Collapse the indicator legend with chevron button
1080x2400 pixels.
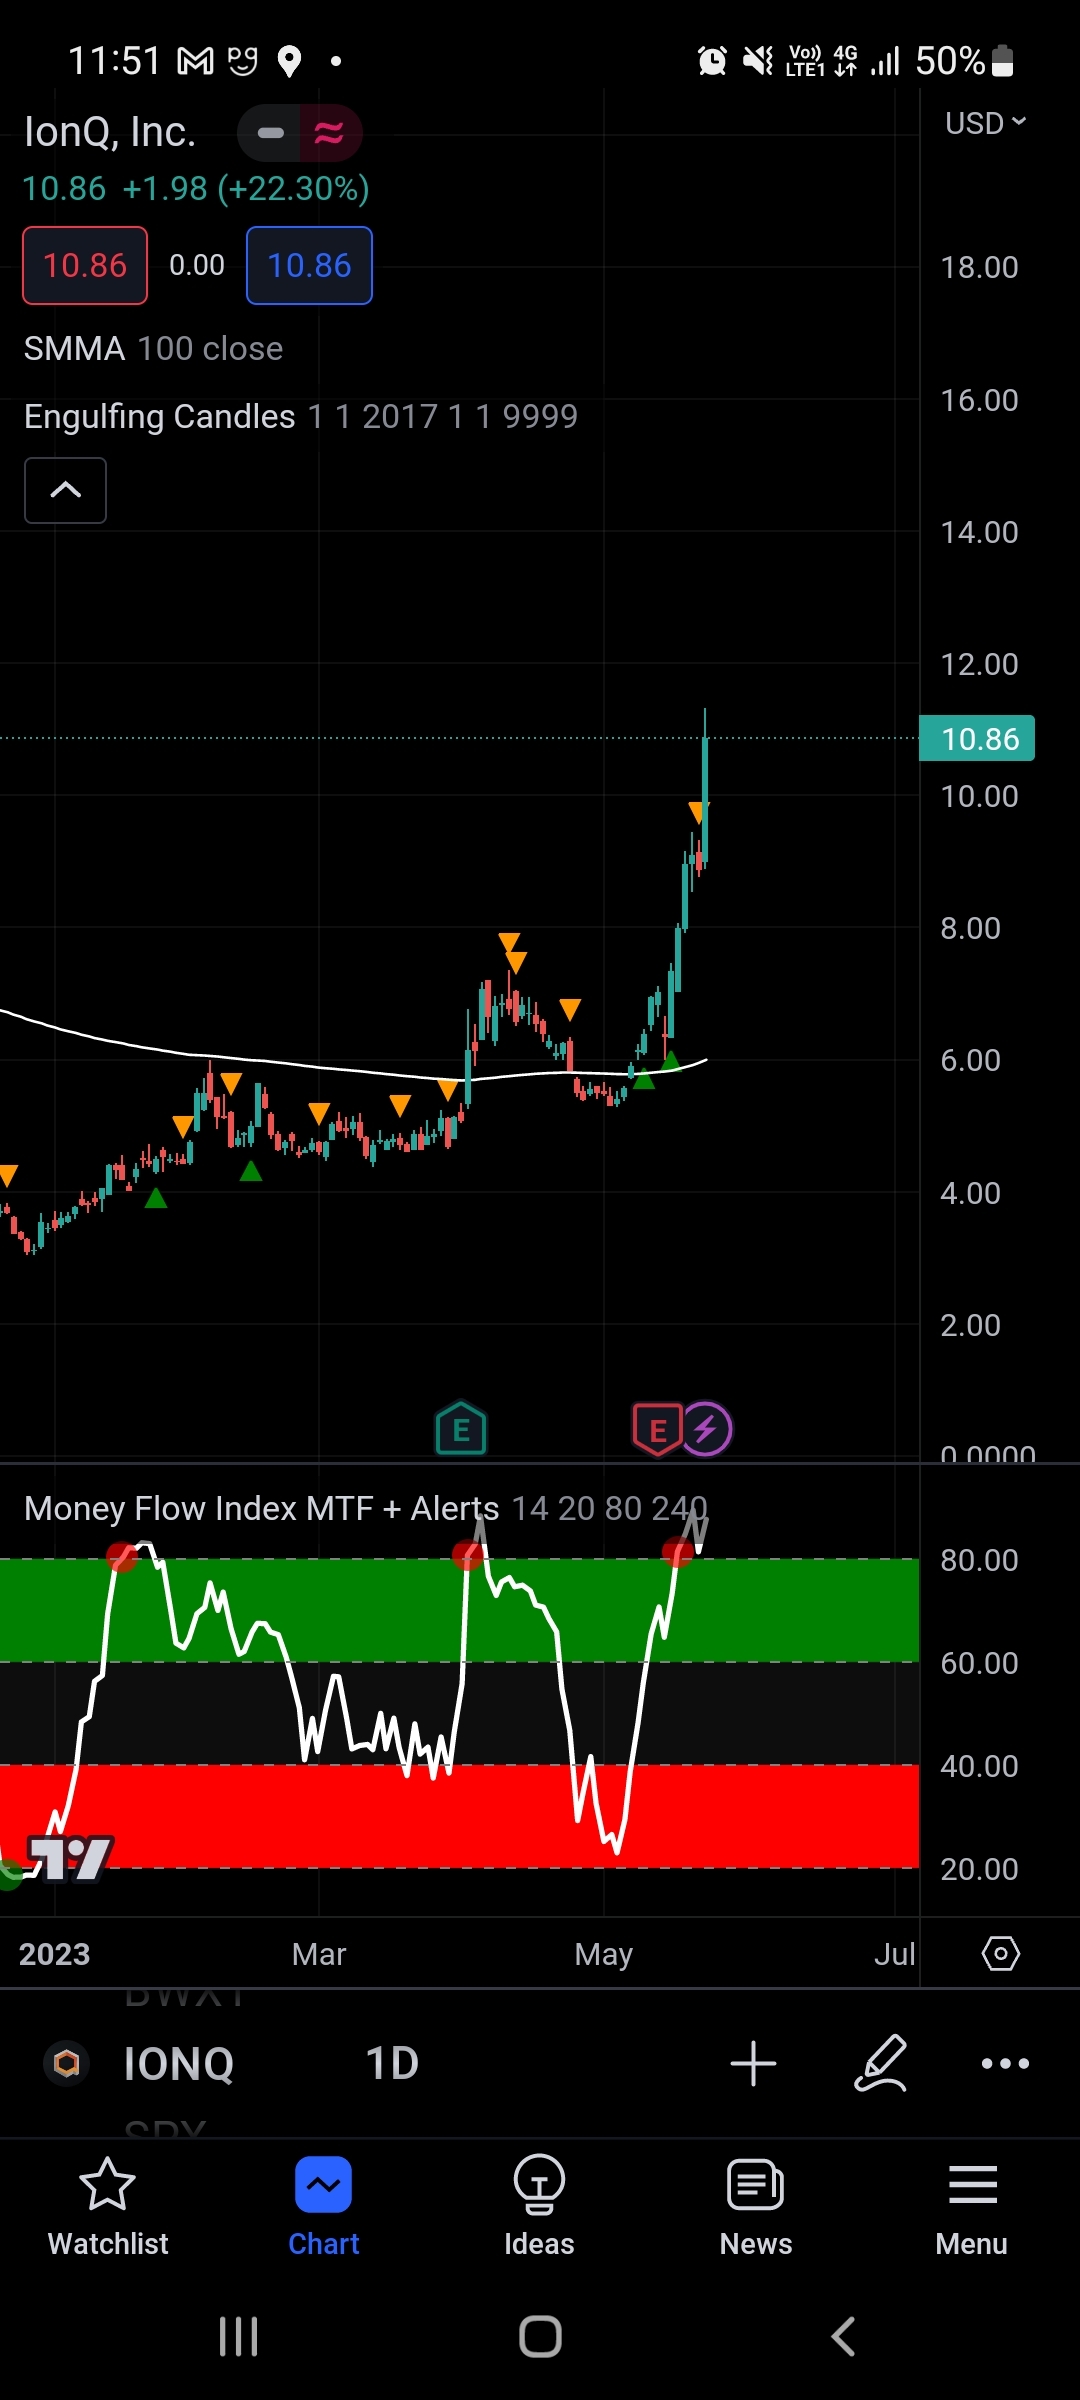point(65,490)
